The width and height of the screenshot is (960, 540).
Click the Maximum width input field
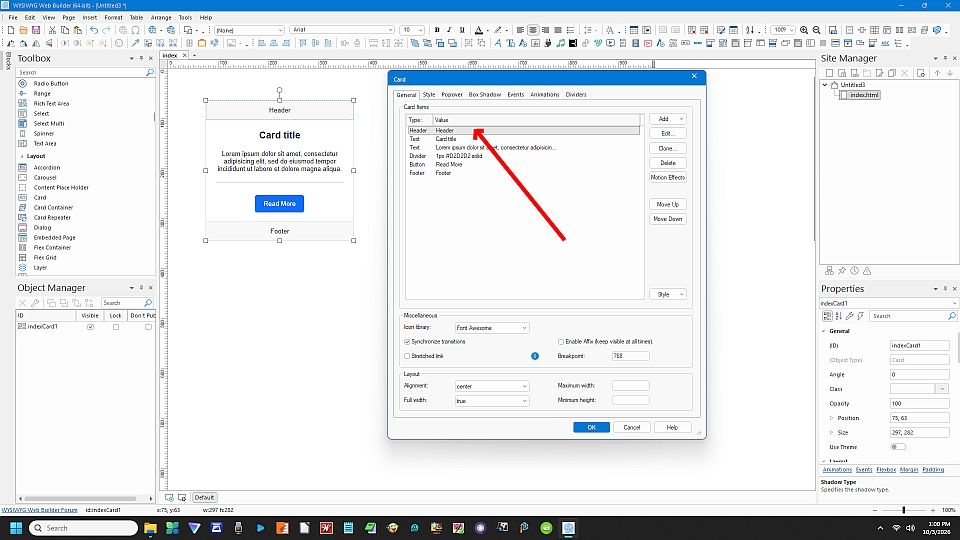click(x=631, y=386)
